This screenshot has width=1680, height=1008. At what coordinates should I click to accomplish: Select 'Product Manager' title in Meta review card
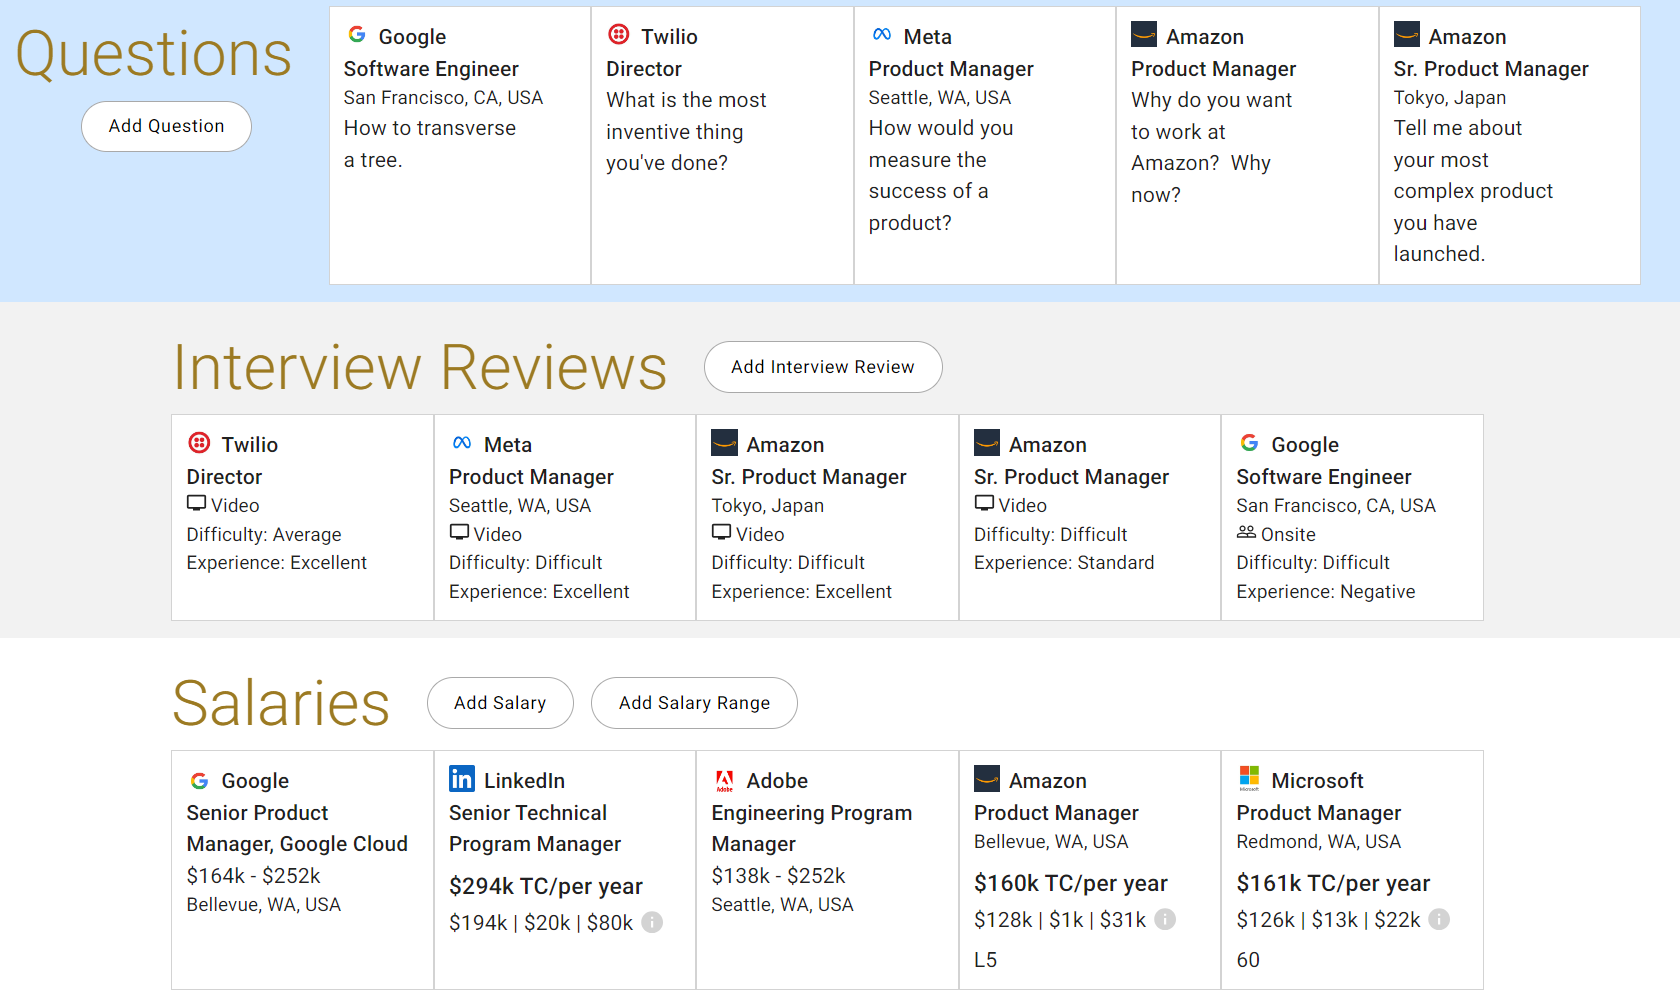pyautogui.click(x=531, y=477)
